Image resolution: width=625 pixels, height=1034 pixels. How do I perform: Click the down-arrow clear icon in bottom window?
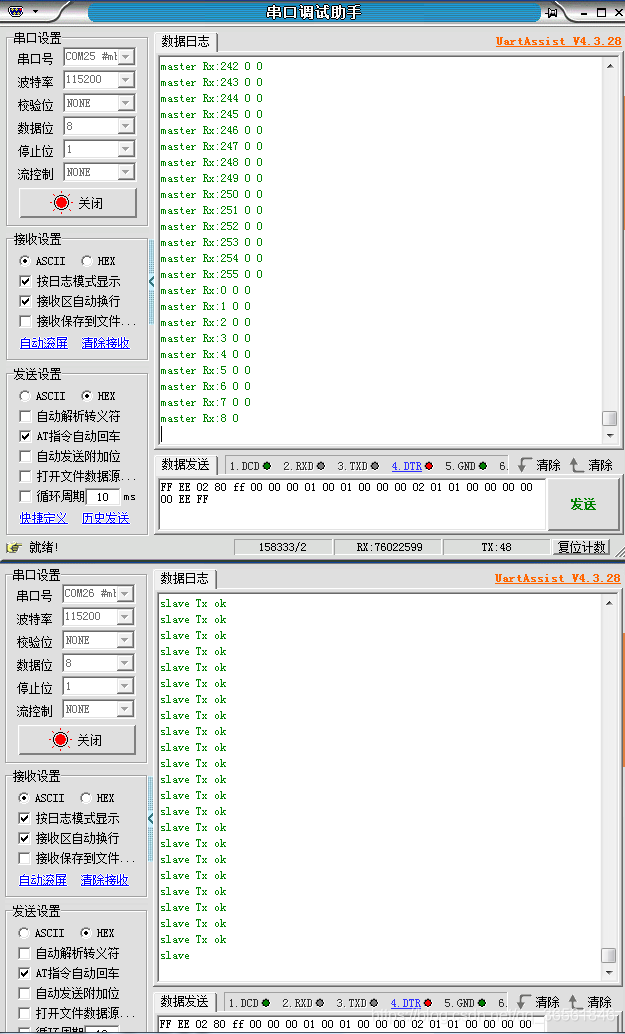[524, 1002]
